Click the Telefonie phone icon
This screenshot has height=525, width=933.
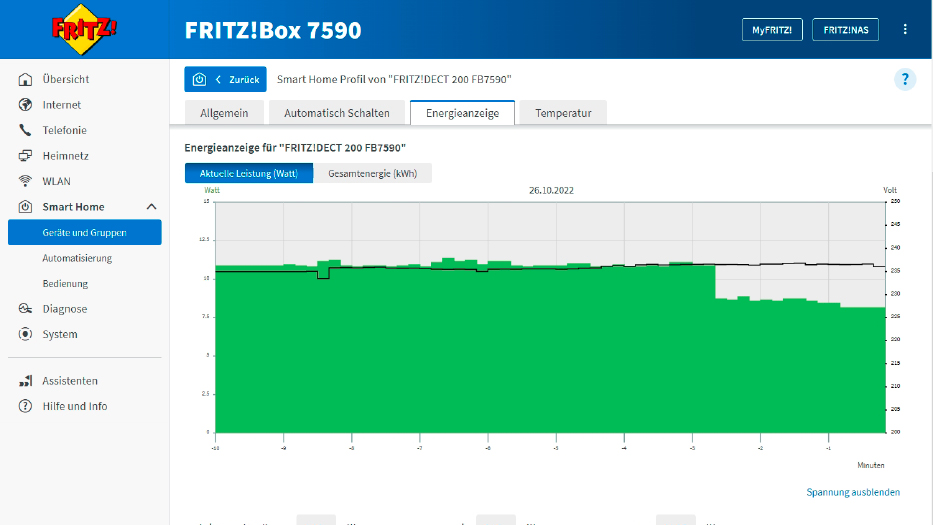tap(25, 130)
